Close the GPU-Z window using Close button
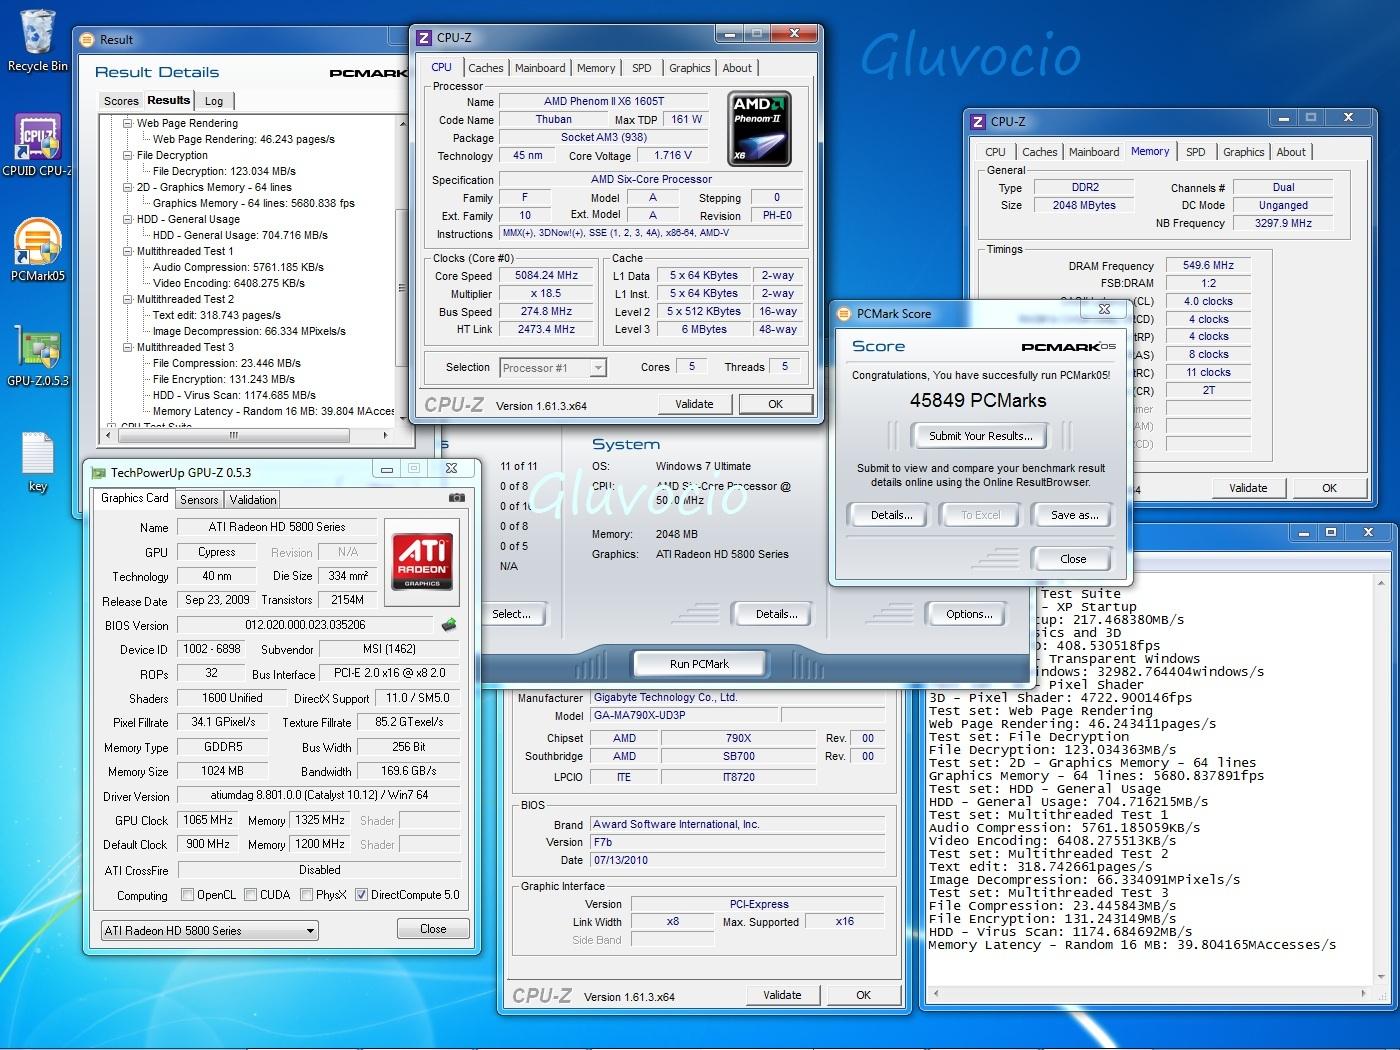This screenshot has height=1050, width=1400. point(433,929)
